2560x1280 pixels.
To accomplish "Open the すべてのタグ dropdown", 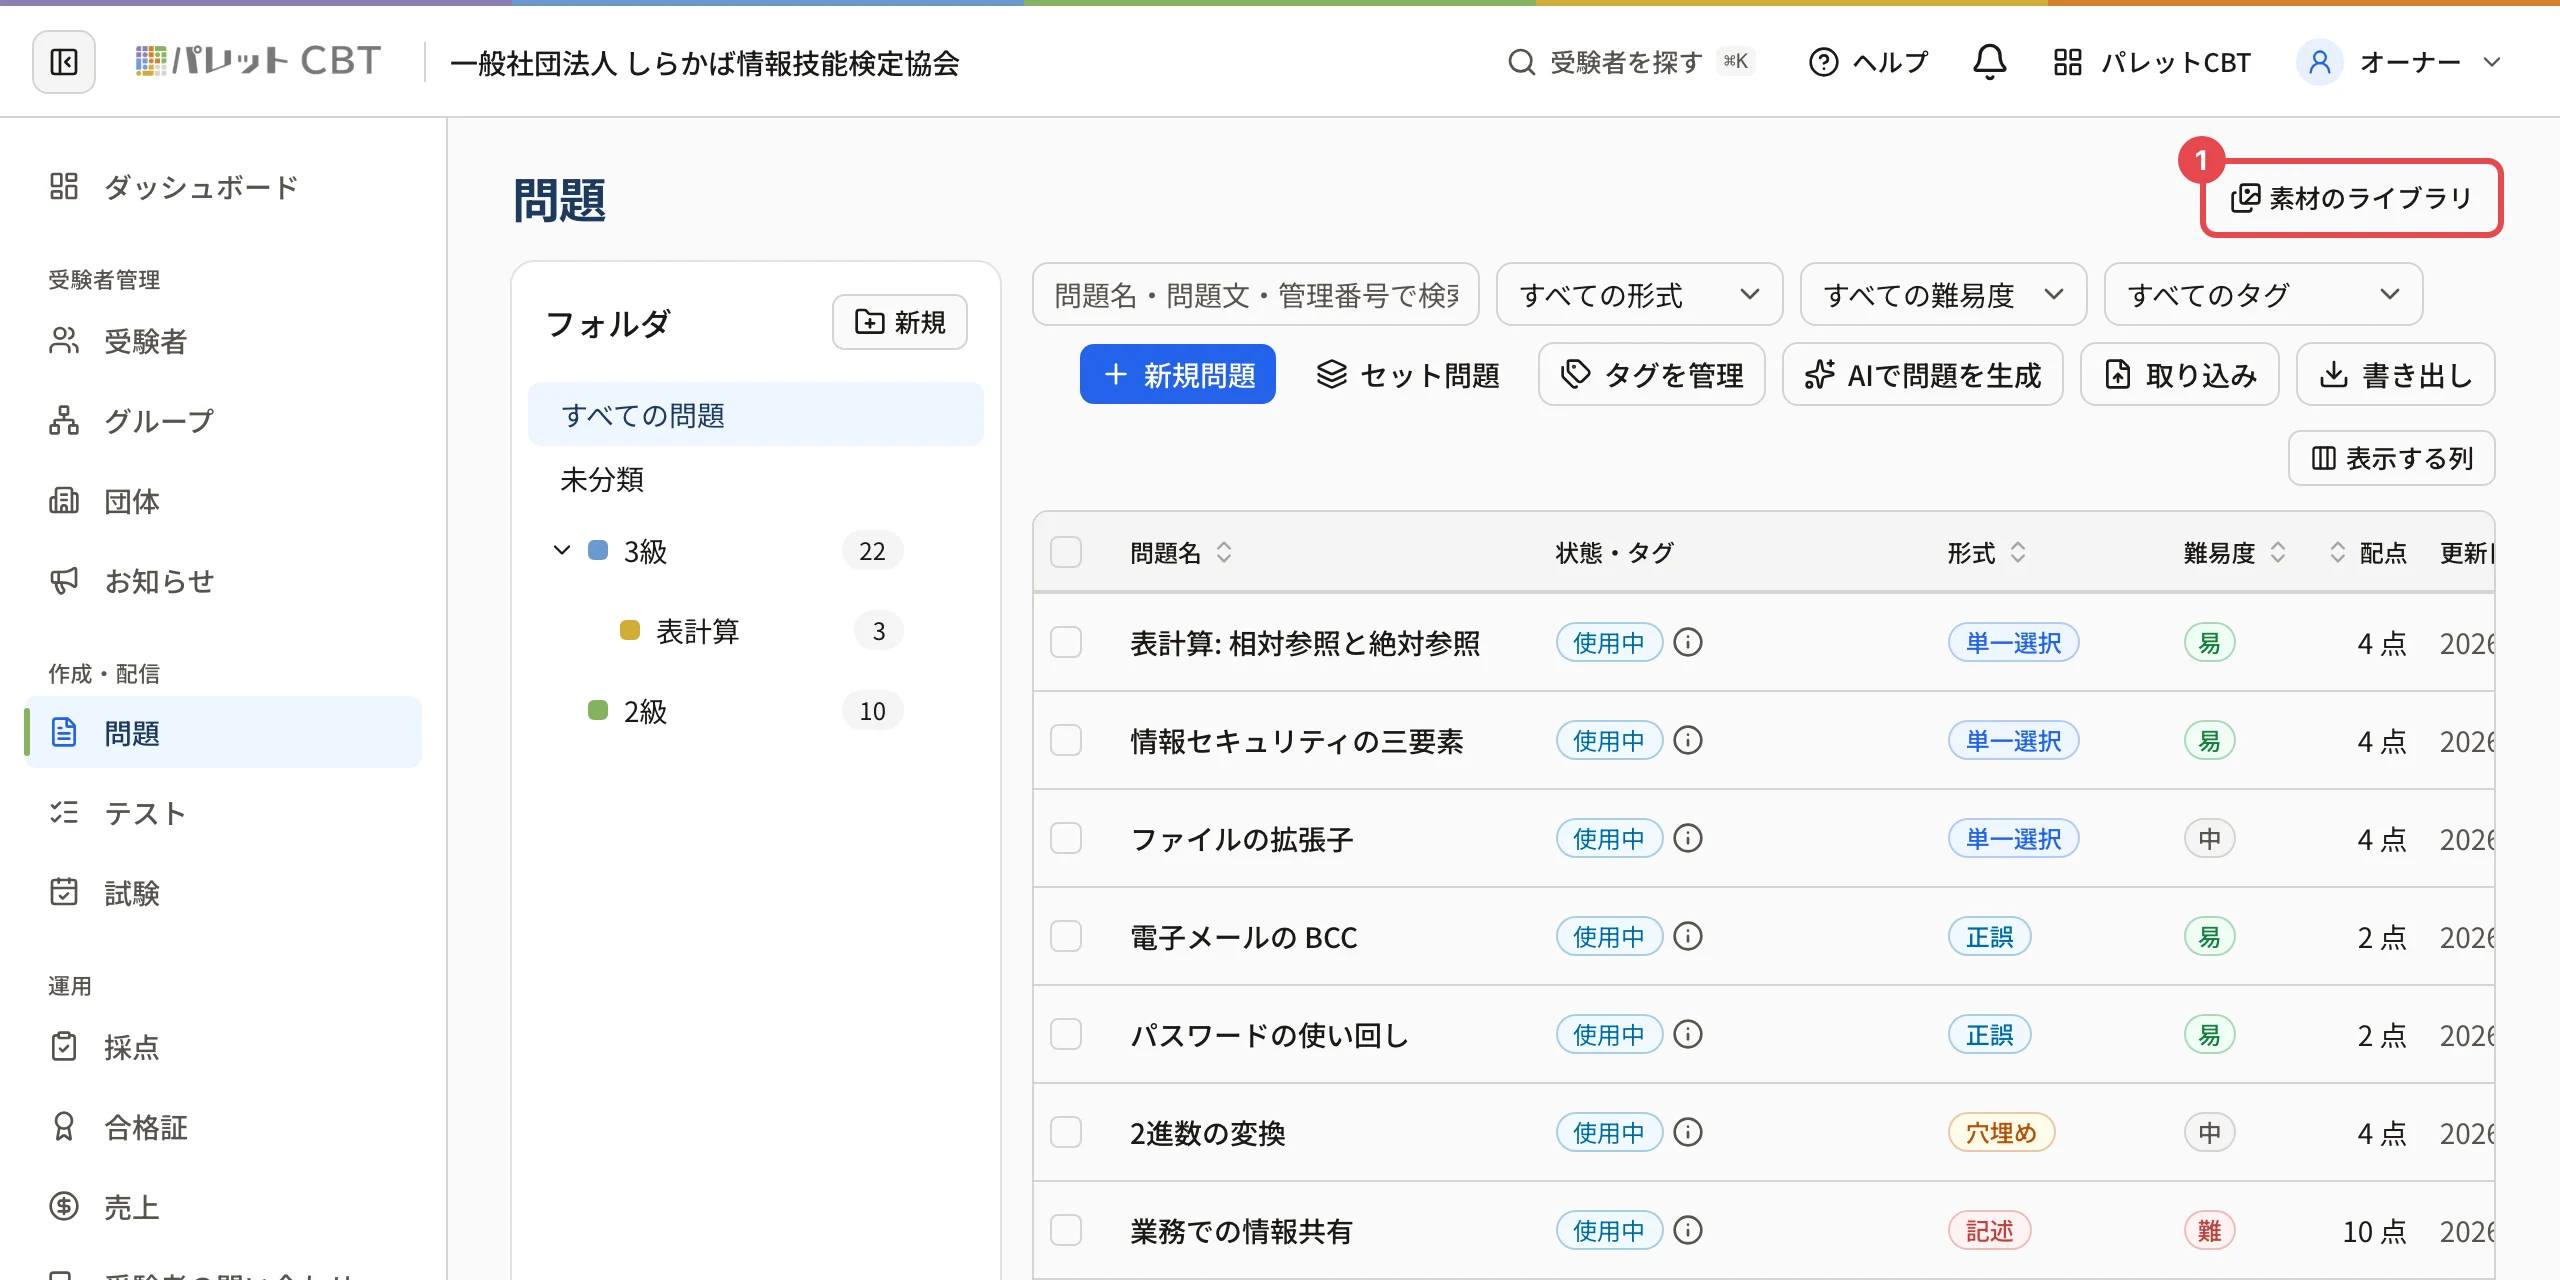I will [2263, 294].
